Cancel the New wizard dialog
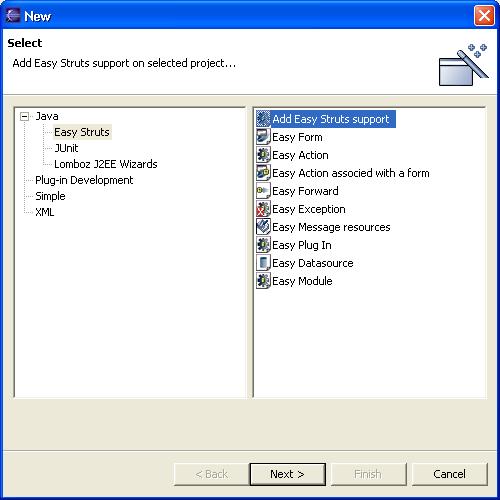Screen dimensions: 500x500 [449, 474]
